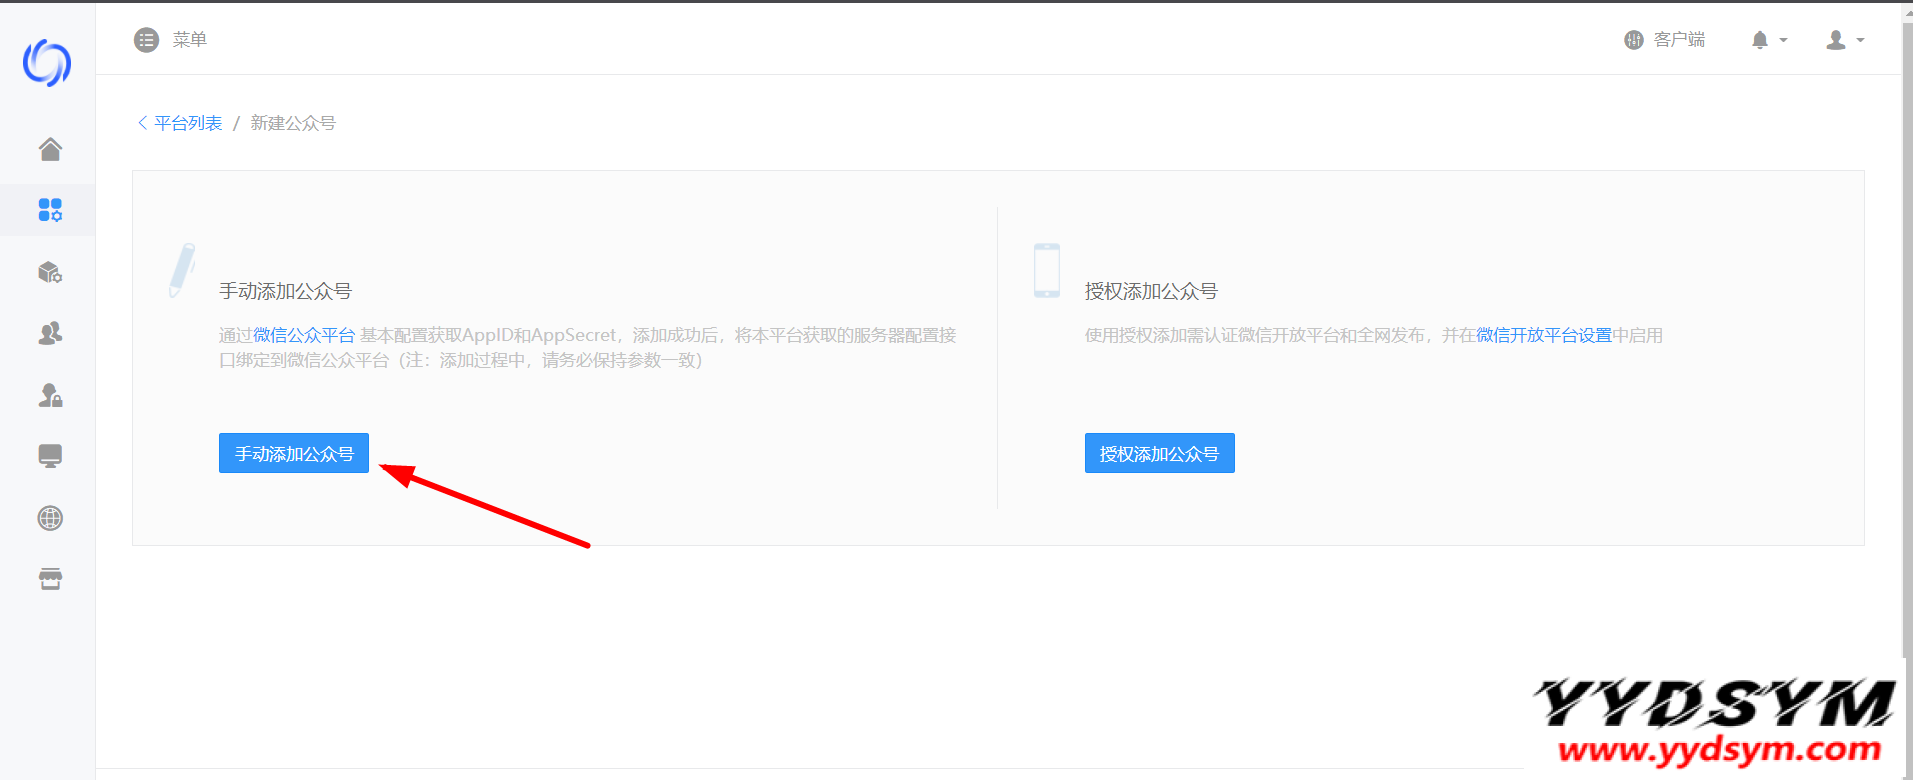Open the 微信开放平台设置 link

pyautogui.click(x=1543, y=335)
